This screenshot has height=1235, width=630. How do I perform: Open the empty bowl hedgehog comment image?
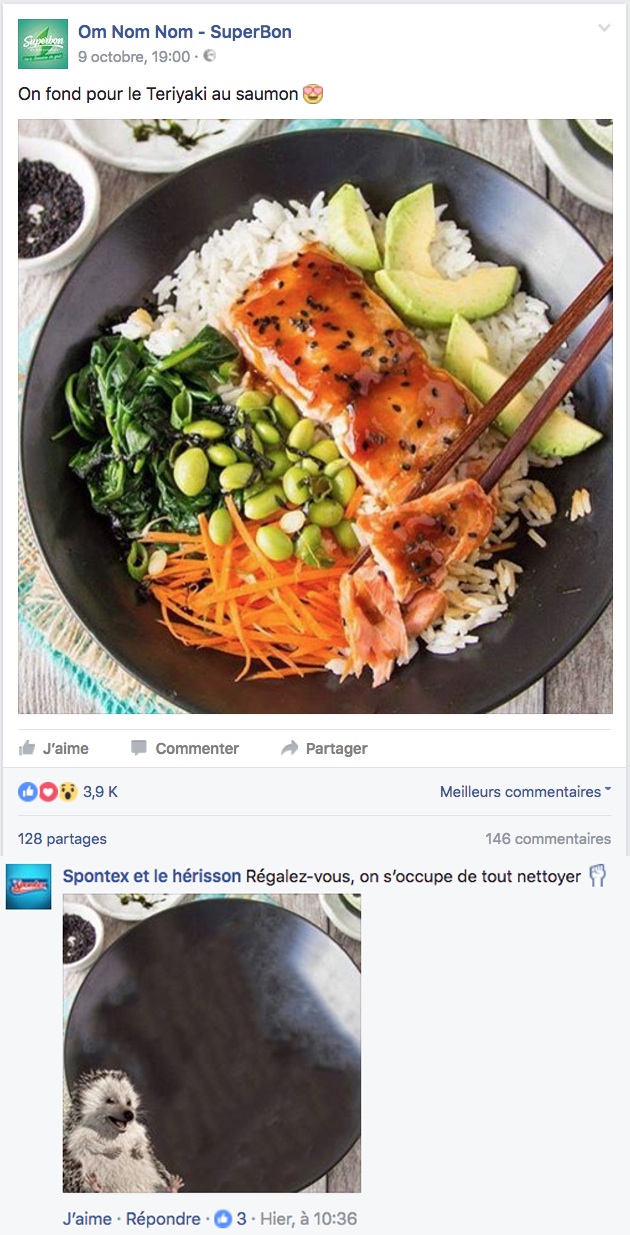pos(212,1043)
